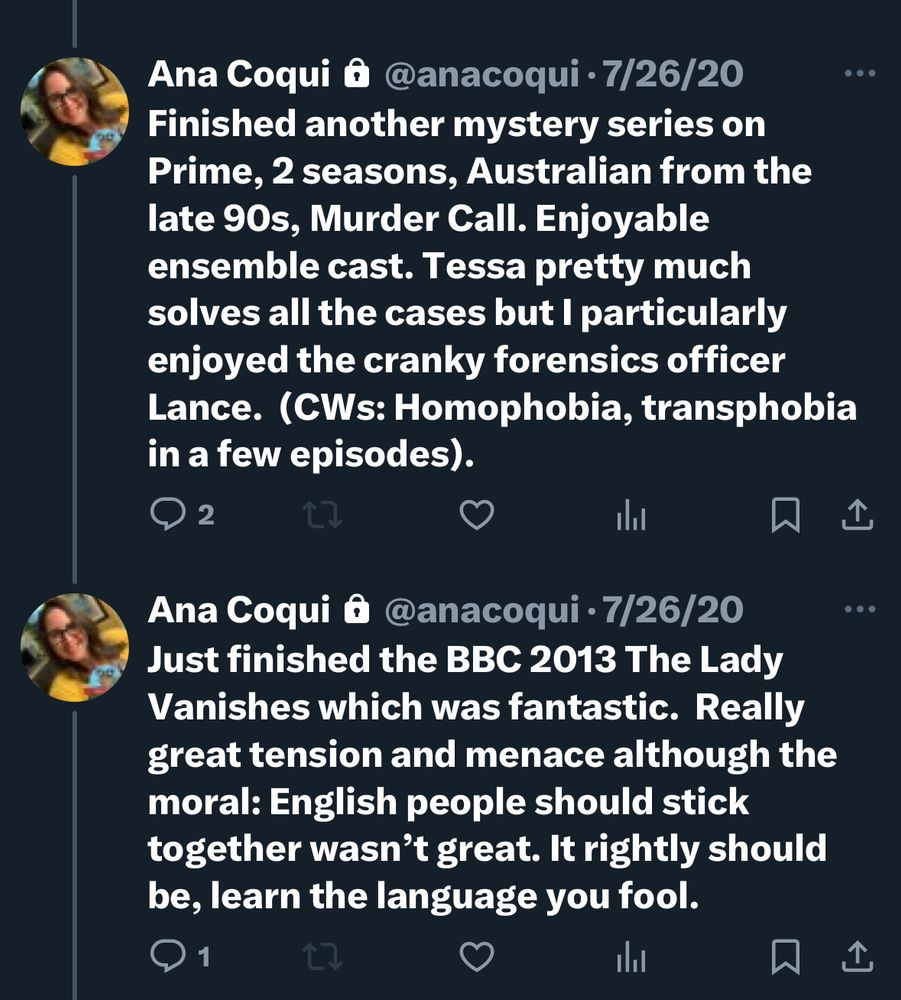901x1000 pixels.
Task: Bookmark The Lady Vanishes tweet
Action: pos(786,957)
